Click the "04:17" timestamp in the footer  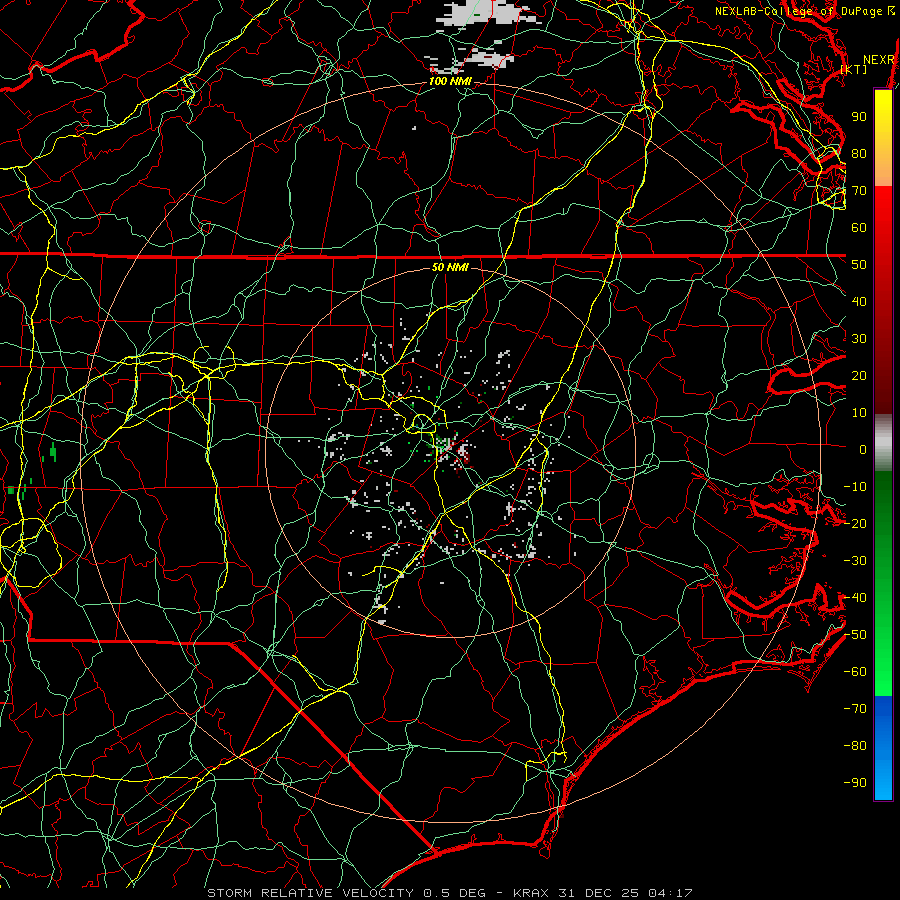[x=670, y=893]
